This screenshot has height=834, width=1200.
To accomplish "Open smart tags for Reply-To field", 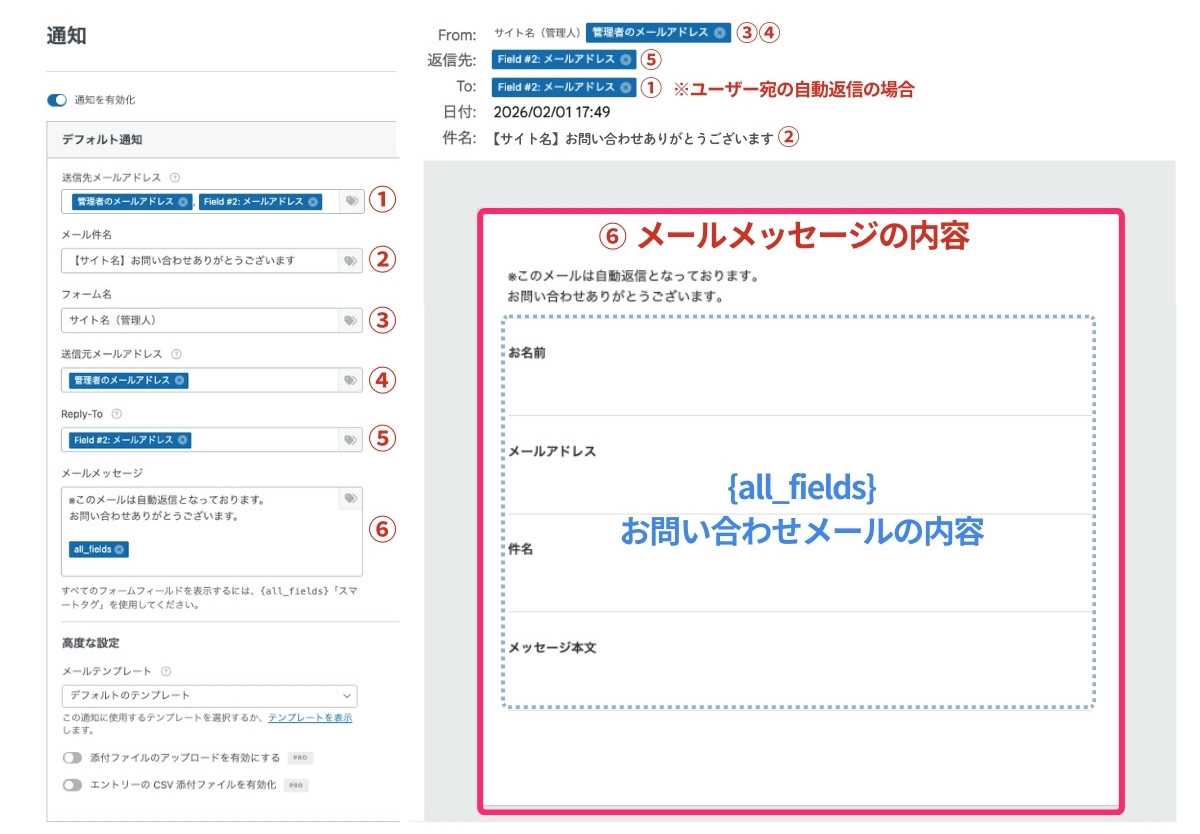I will (350, 439).
